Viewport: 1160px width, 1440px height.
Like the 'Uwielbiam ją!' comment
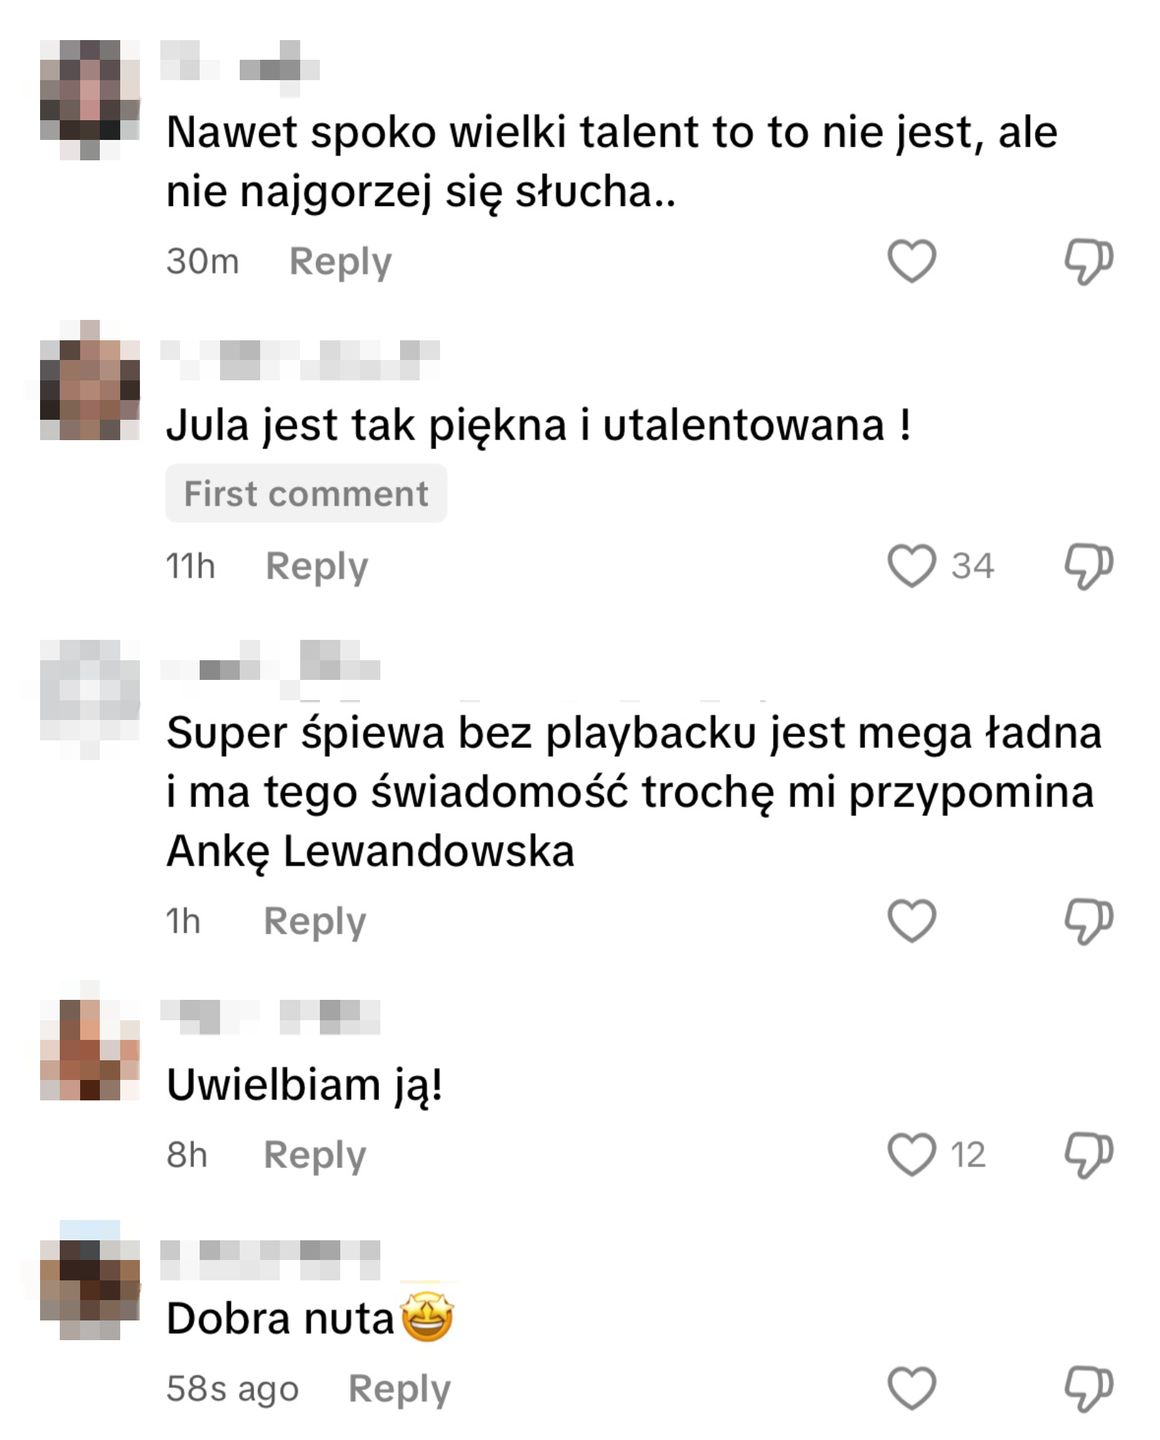[912, 1155]
